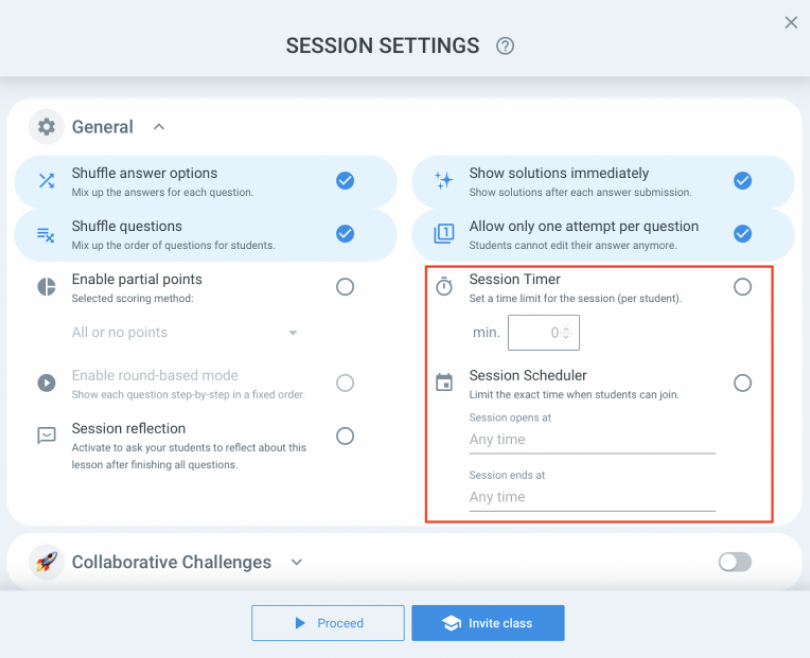Click the Session opens at field
Viewport: 810px width, 658px height.
592,439
